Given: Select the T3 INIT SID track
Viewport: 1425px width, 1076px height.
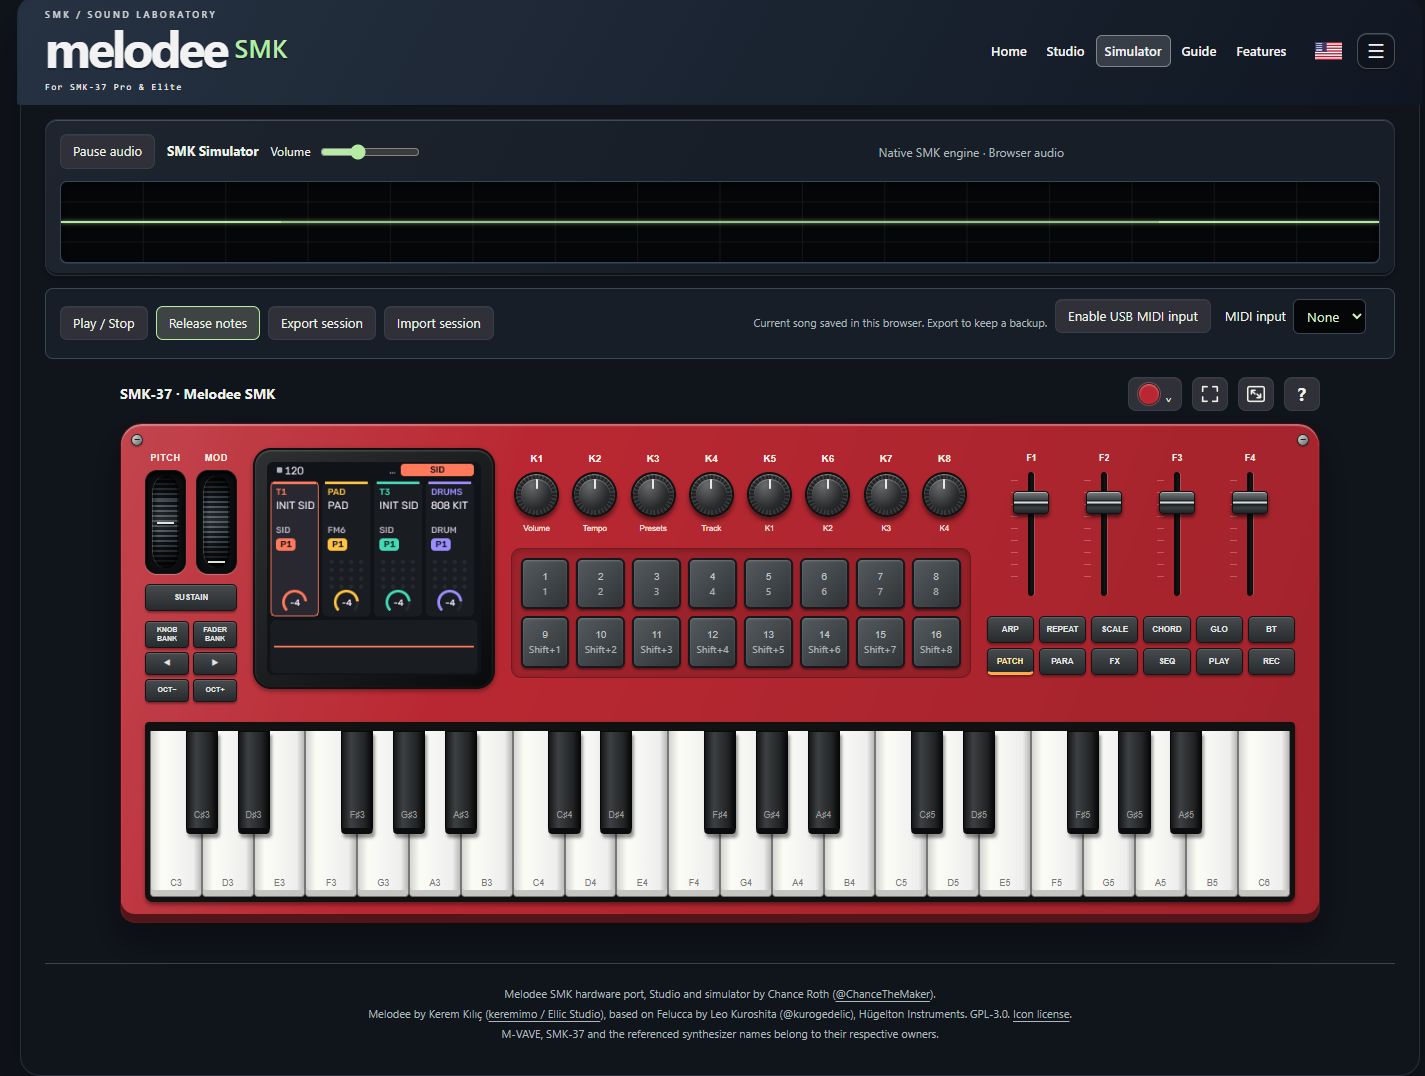Looking at the screenshot, I should pyautogui.click(x=398, y=549).
